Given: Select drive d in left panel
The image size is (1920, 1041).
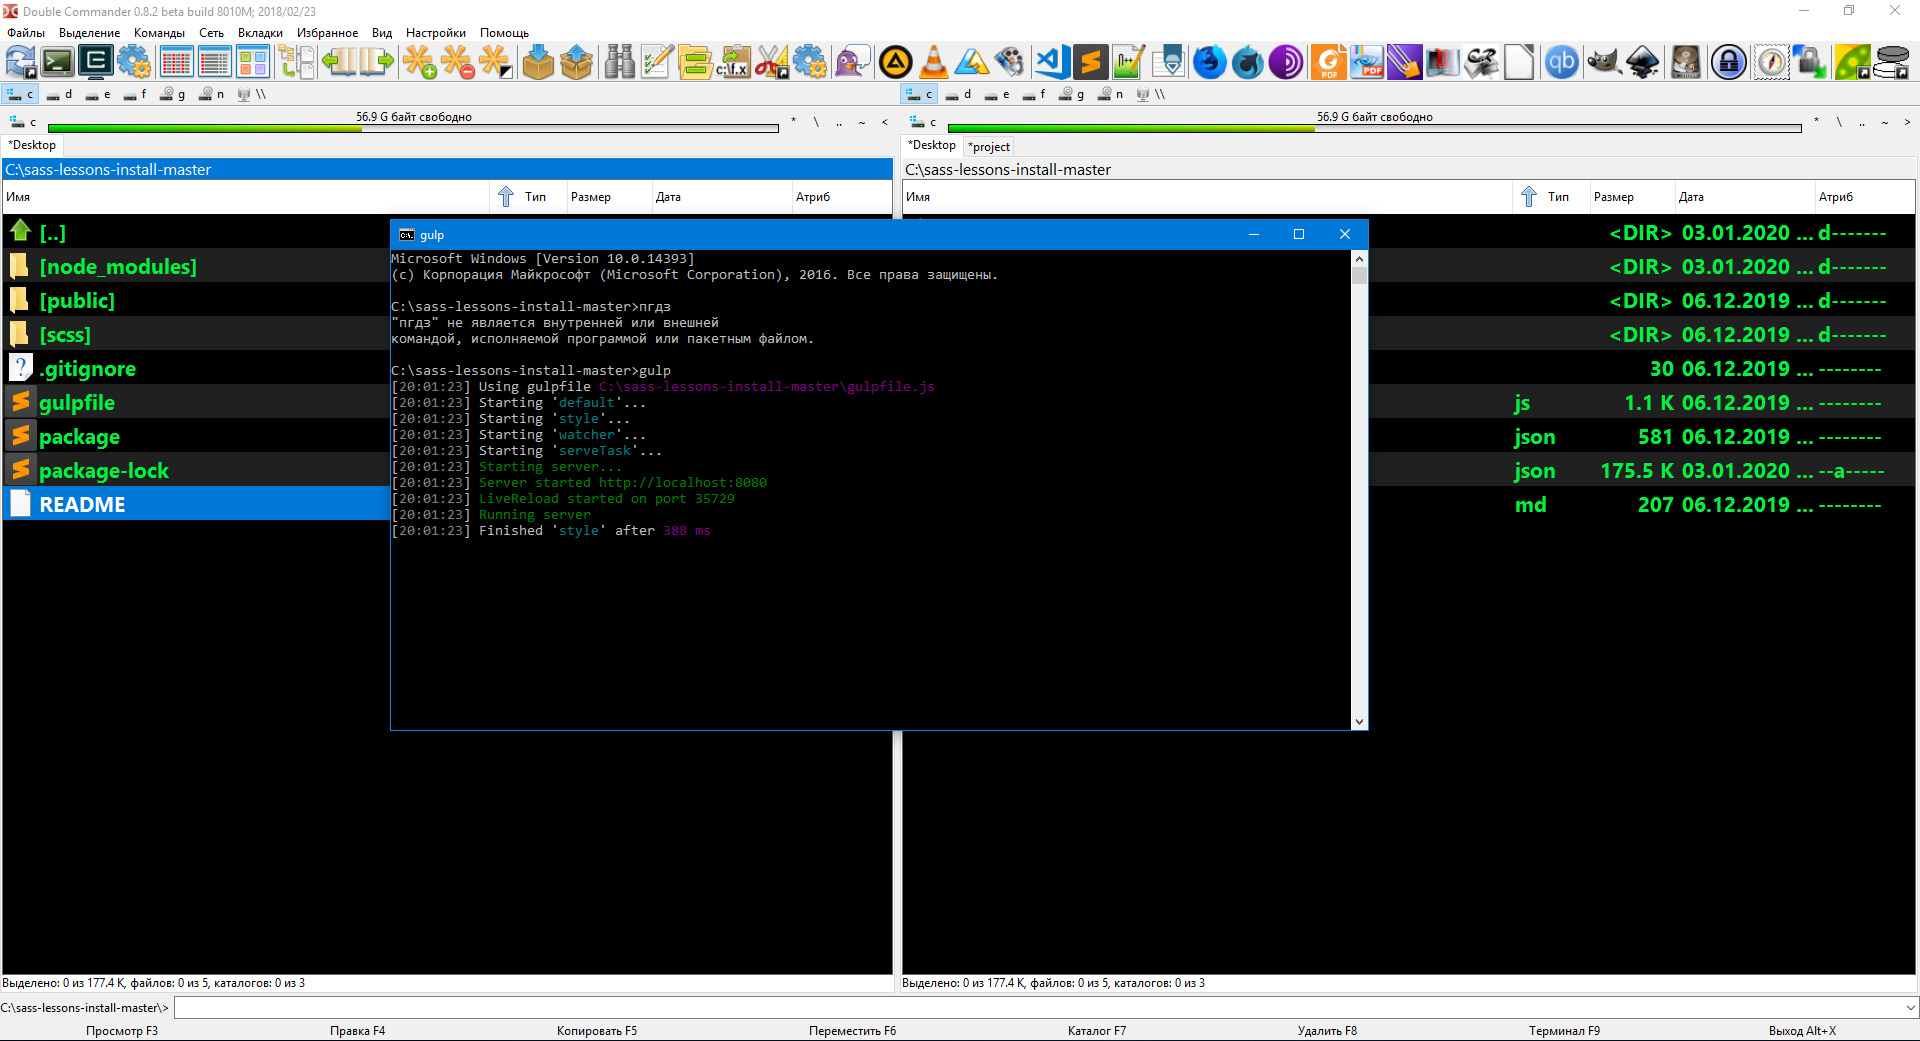Looking at the screenshot, I should pyautogui.click(x=59, y=95).
